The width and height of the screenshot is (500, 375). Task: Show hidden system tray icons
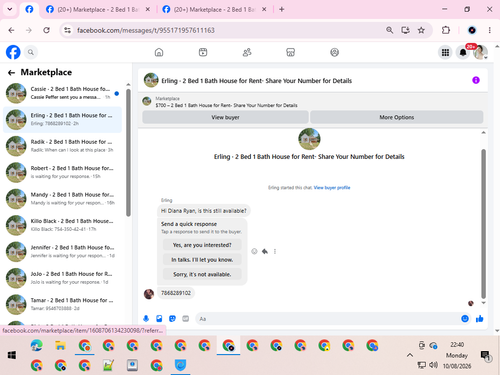(x=410, y=355)
